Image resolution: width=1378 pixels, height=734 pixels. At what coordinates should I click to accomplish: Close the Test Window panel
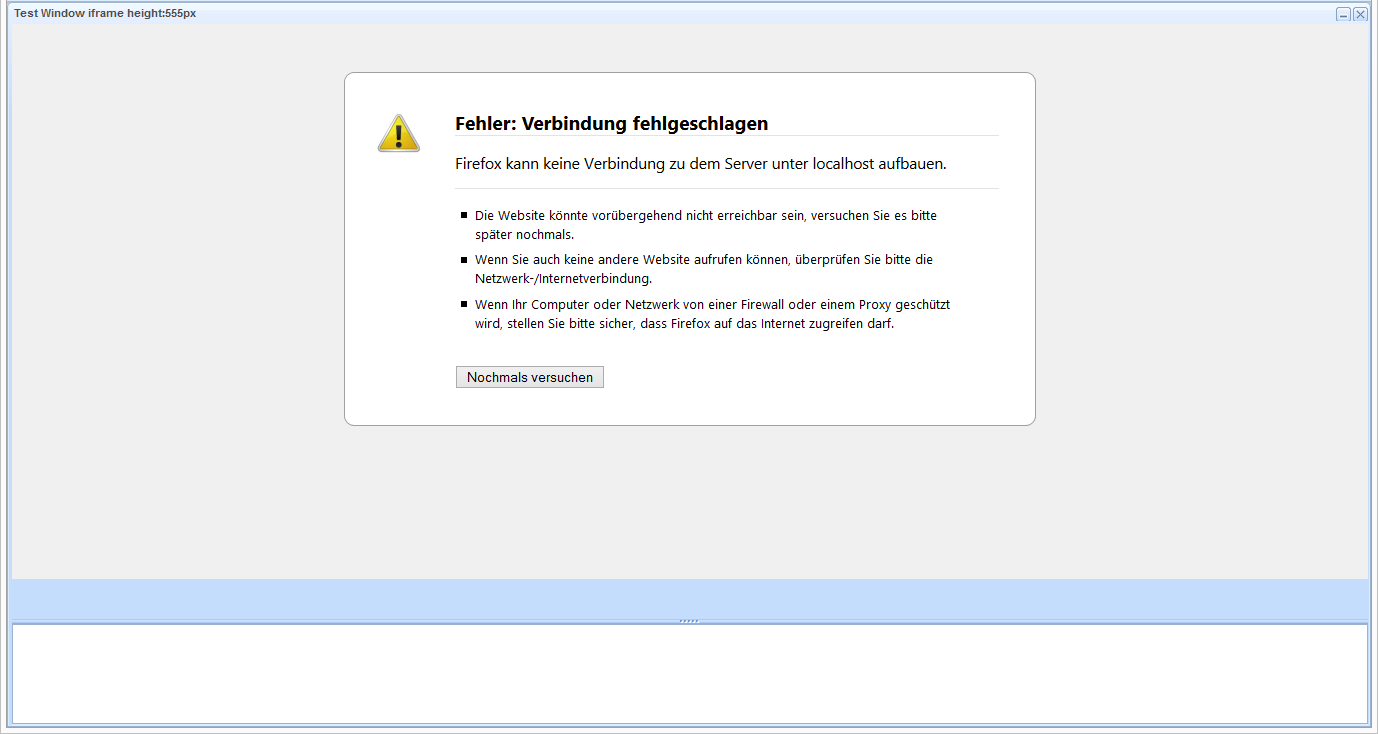1360,14
